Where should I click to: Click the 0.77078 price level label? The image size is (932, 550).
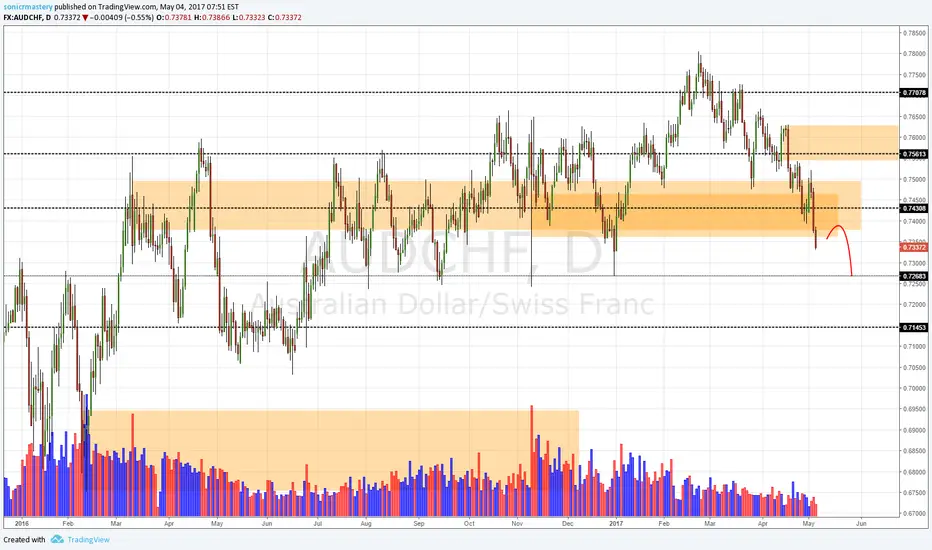click(x=914, y=93)
